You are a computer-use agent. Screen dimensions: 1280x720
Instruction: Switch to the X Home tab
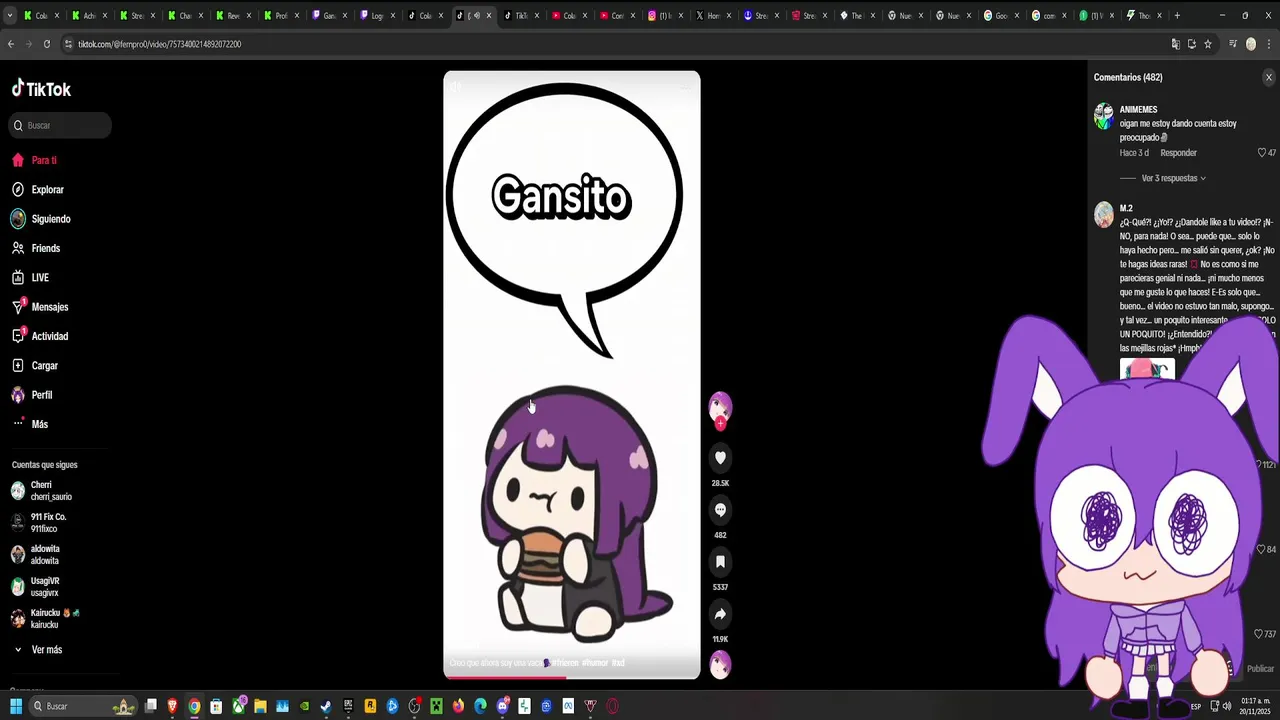point(713,15)
